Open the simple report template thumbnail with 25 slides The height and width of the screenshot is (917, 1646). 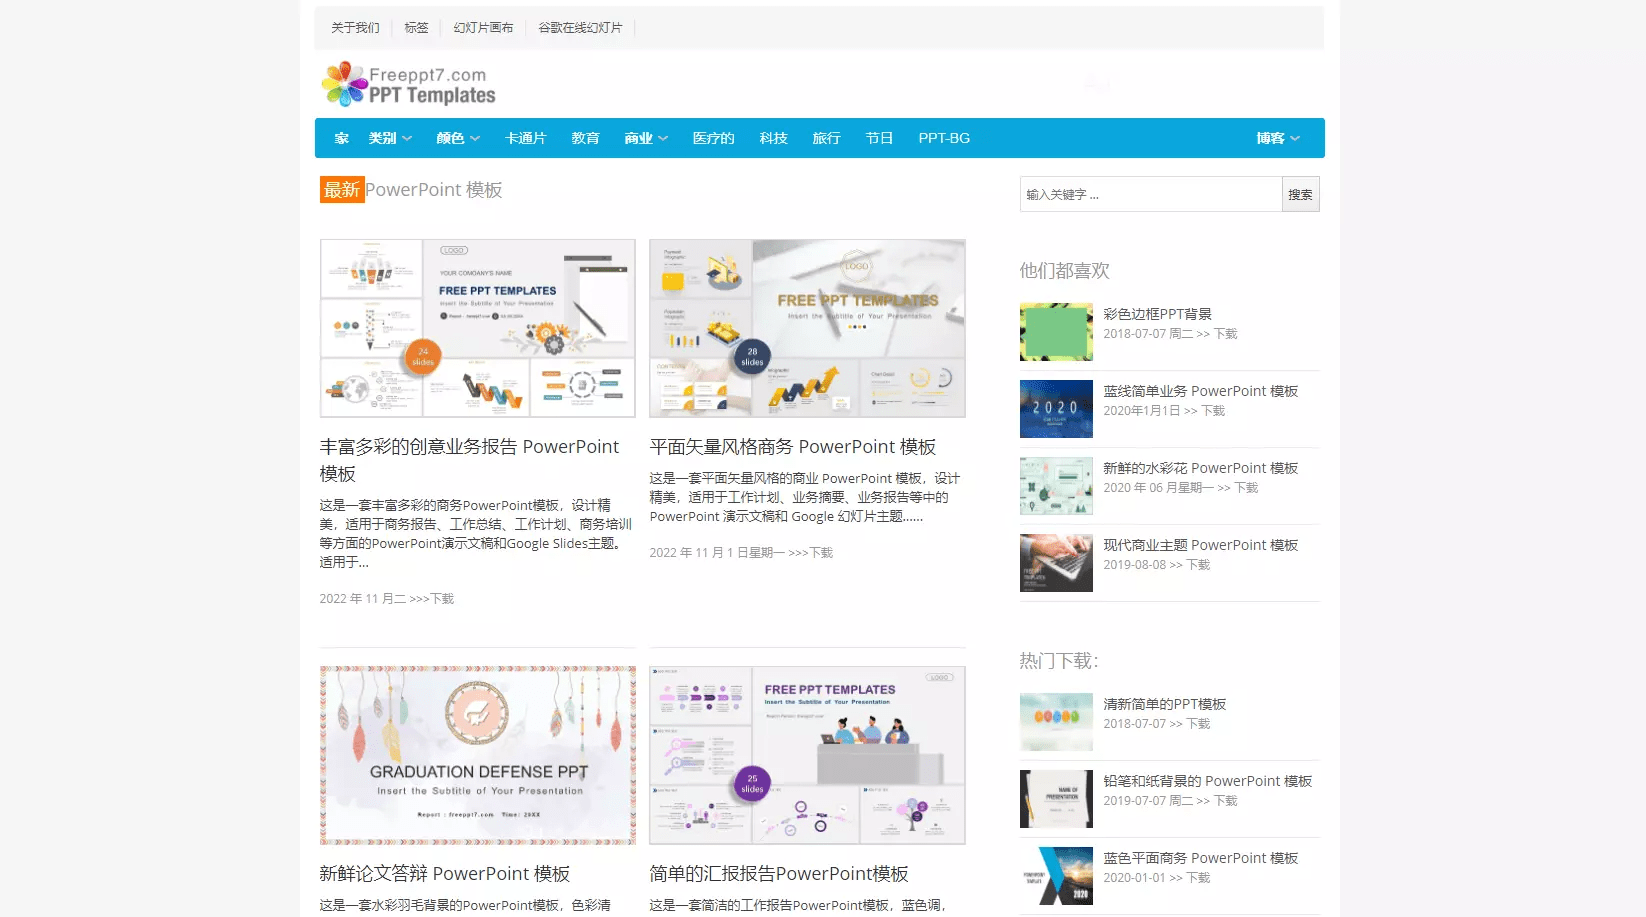[807, 755]
